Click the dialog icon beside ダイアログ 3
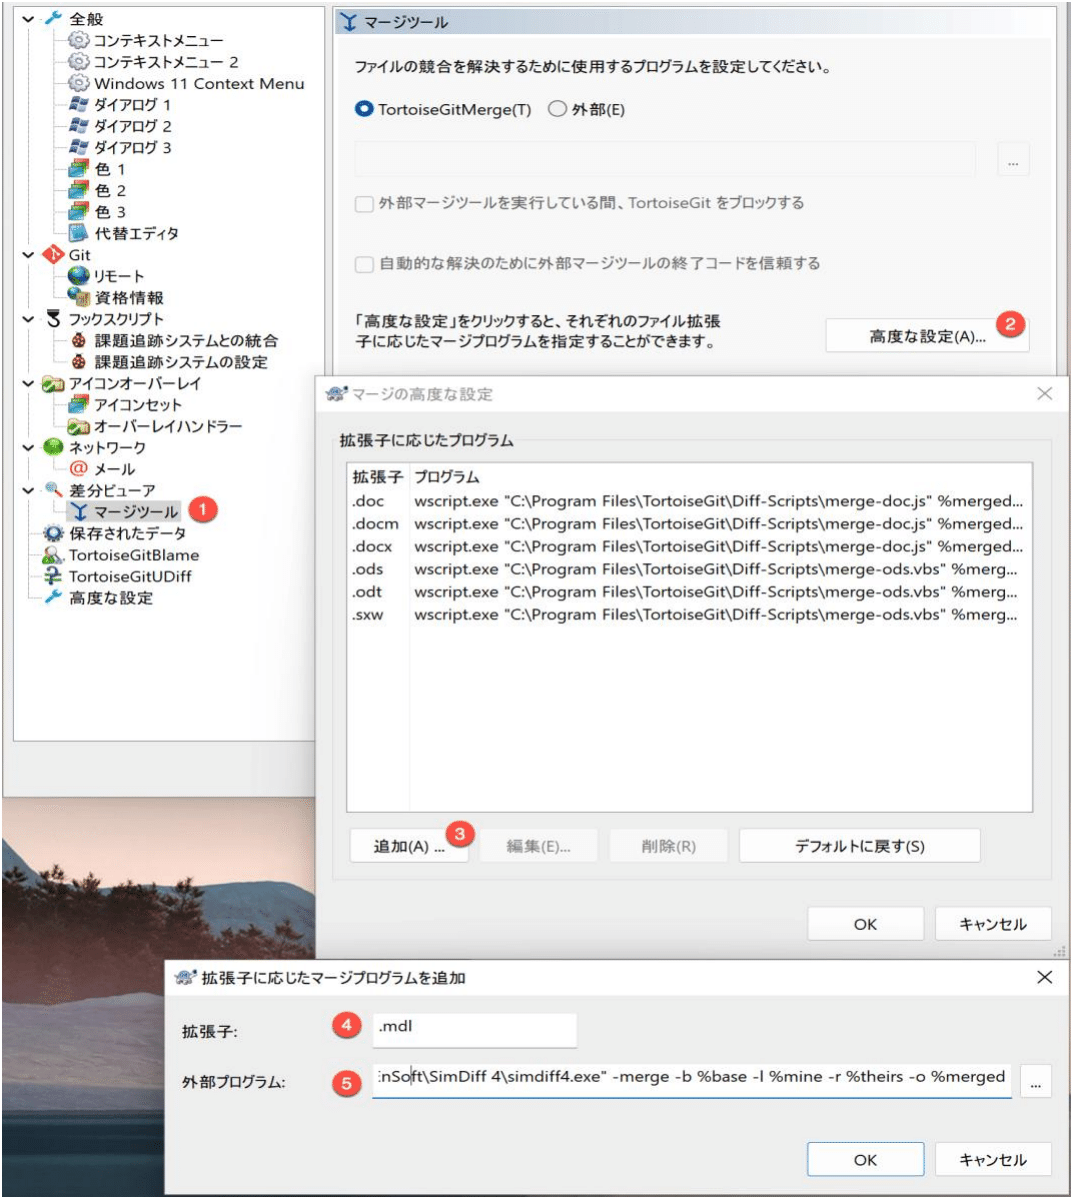 78,147
